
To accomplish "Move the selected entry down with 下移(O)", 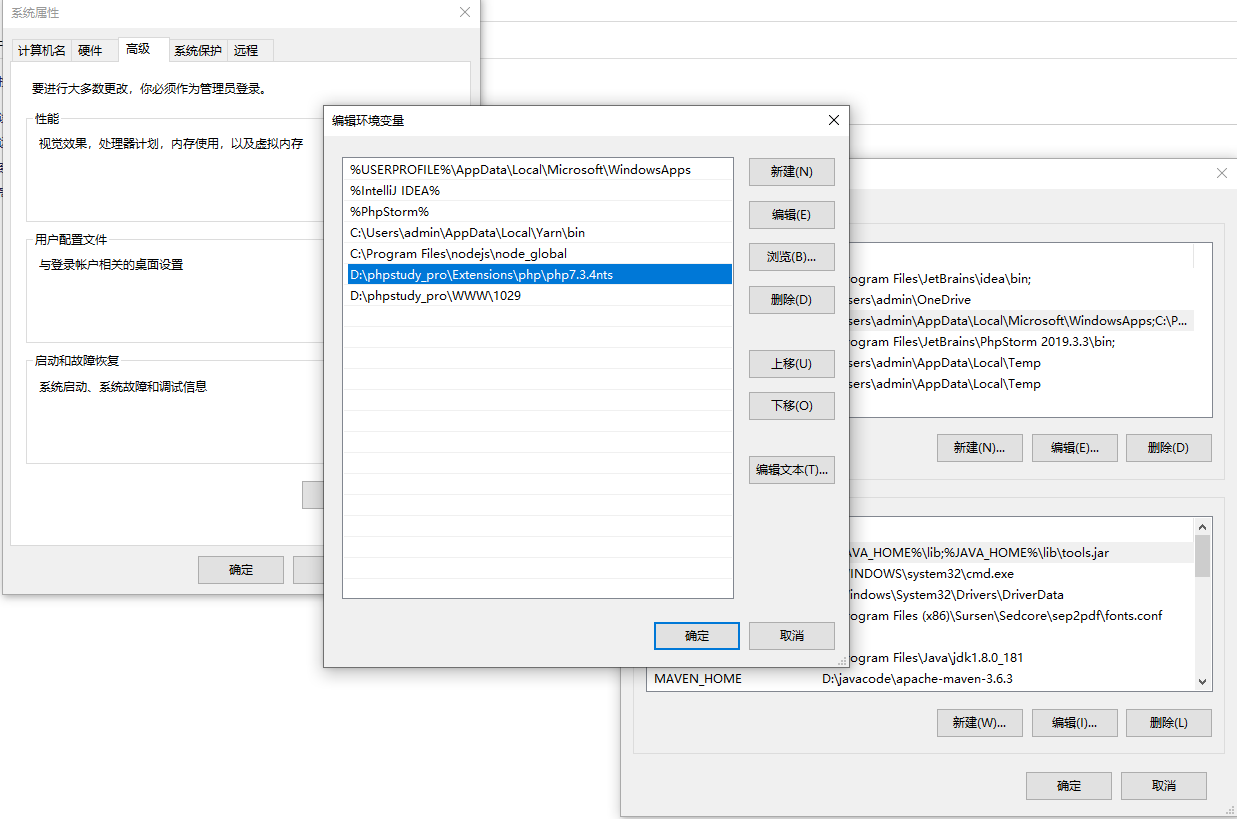I will pyautogui.click(x=791, y=405).
